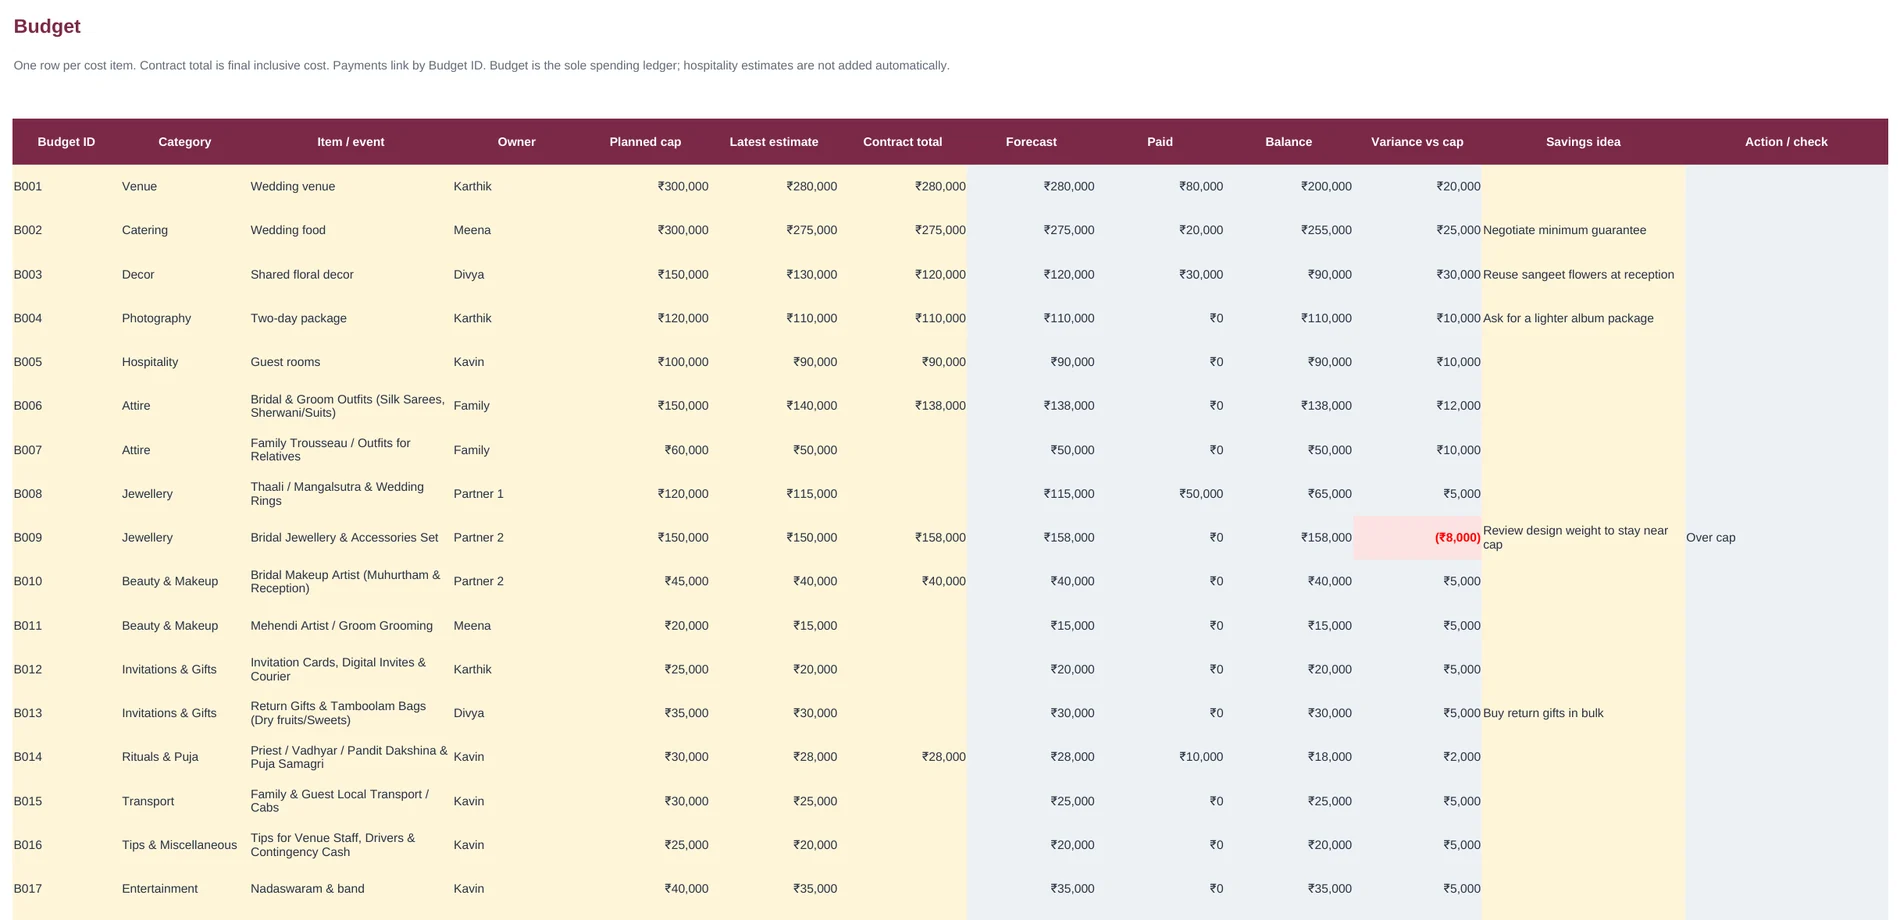1900x920 pixels.
Task: Click the Budget page title
Action: tap(47, 27)
